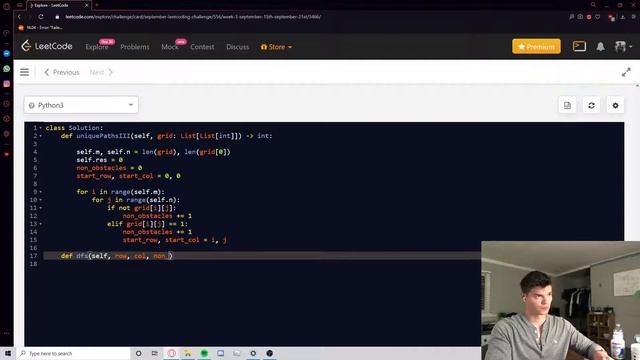Open WhatsApp in the browser sidebar
Screen dimensions: 640x360
tap(7, 69)
